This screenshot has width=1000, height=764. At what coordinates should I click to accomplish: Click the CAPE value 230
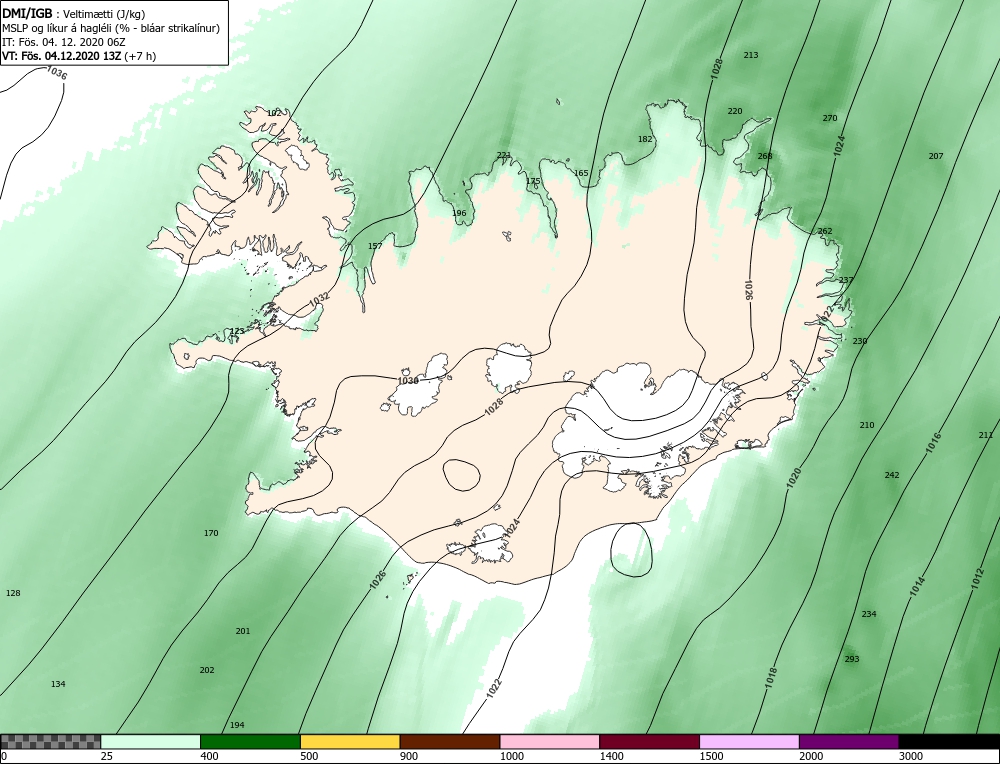pyautogui.click(x=860, y=341)
